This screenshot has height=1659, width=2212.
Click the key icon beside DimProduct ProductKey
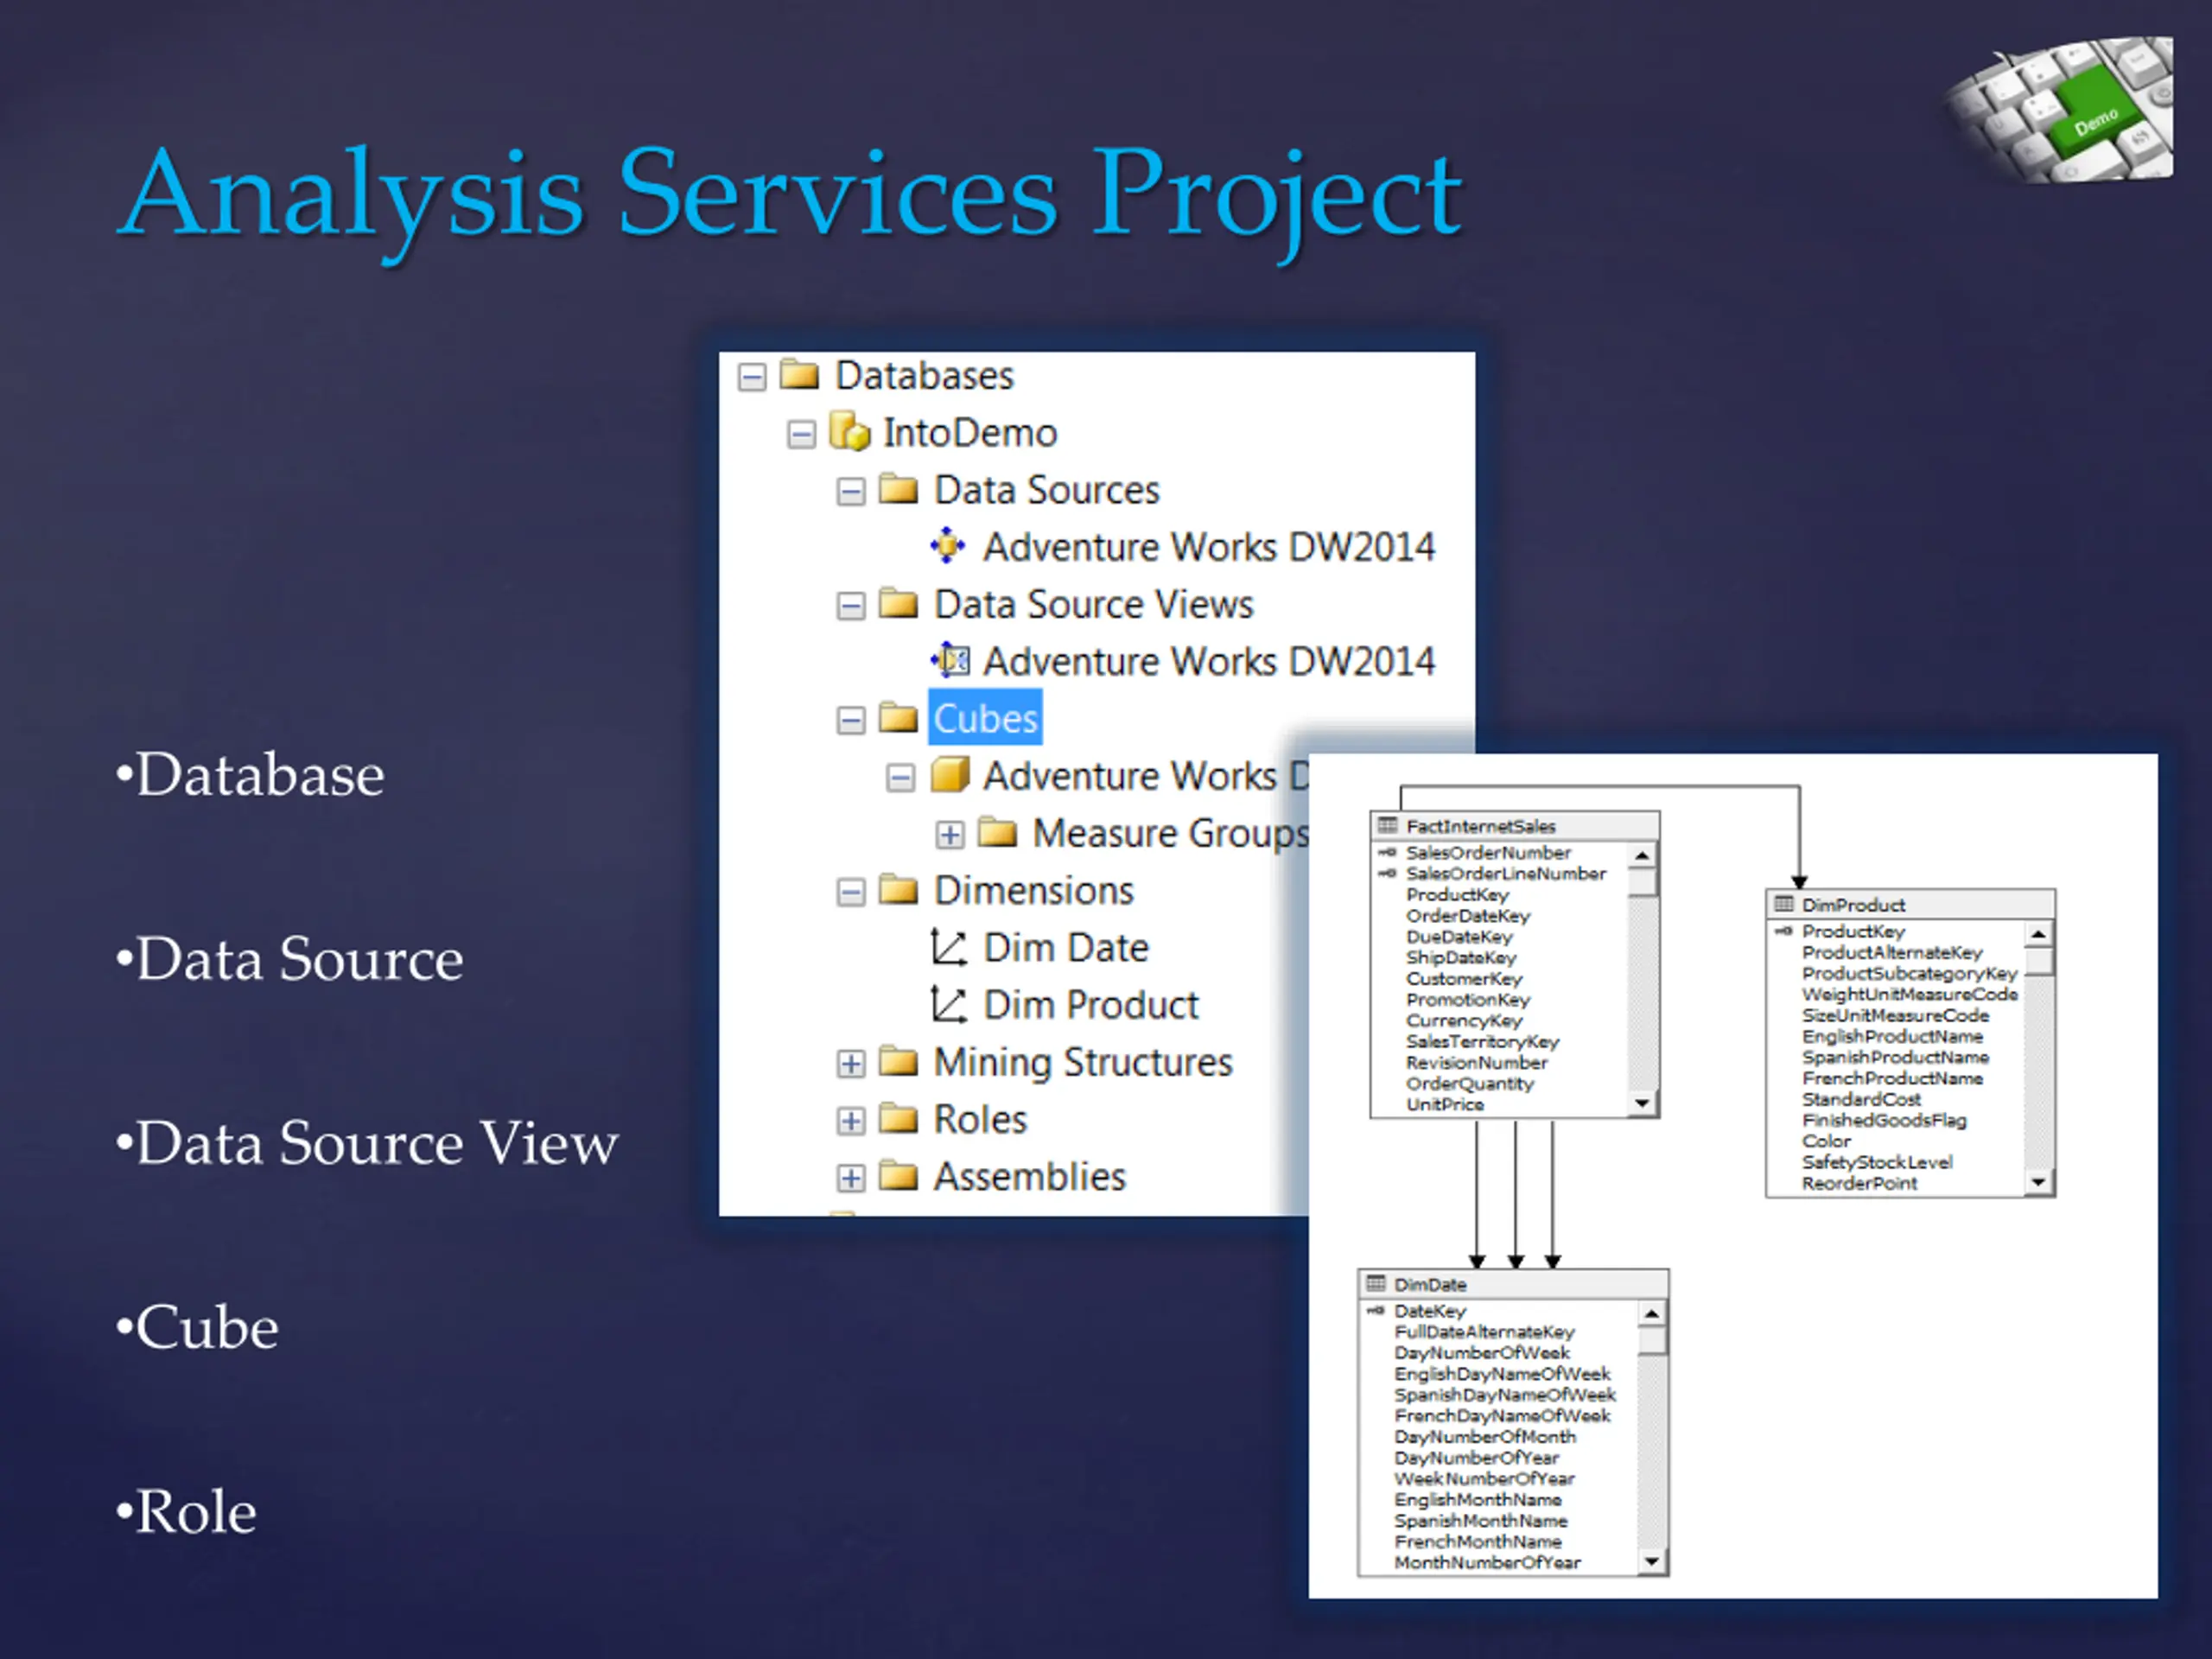pos(1784,932)
